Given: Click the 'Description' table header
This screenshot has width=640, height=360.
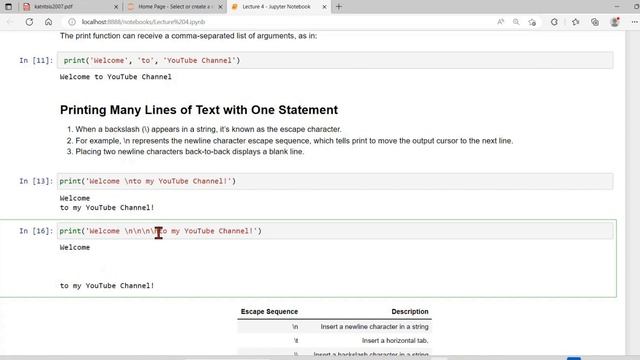Looking at the screenshot, I should click(410, 311).
